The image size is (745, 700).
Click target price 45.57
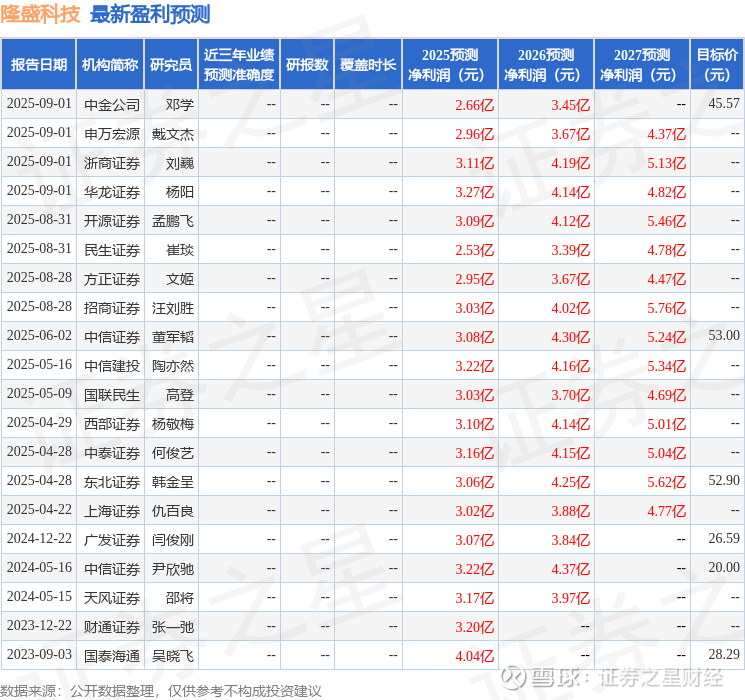724,104
